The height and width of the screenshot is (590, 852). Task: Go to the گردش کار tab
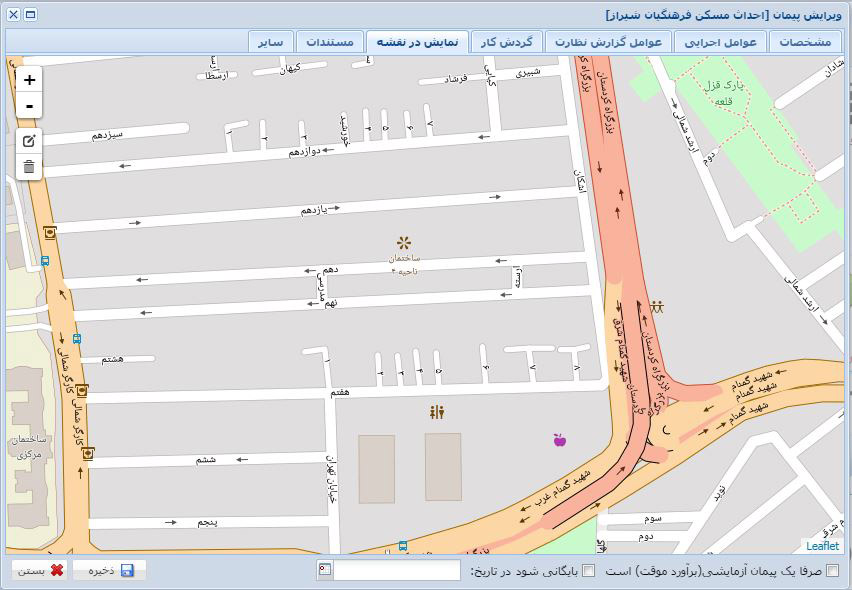coord(506,42)
